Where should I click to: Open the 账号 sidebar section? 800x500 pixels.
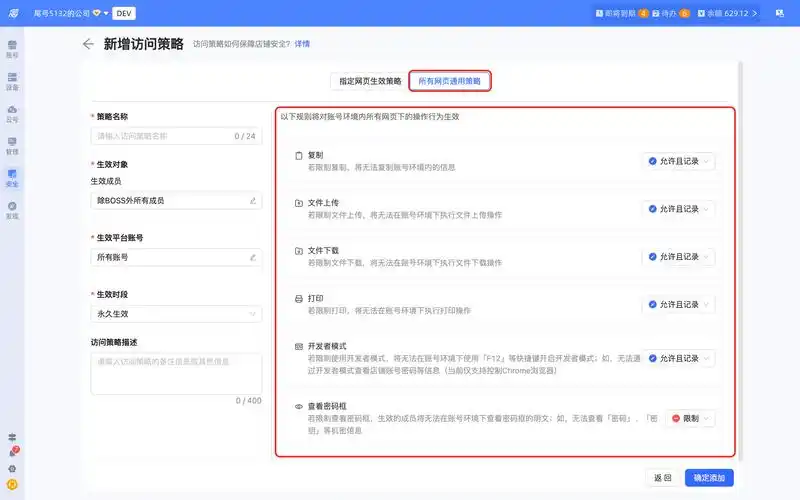coord(12,49)
